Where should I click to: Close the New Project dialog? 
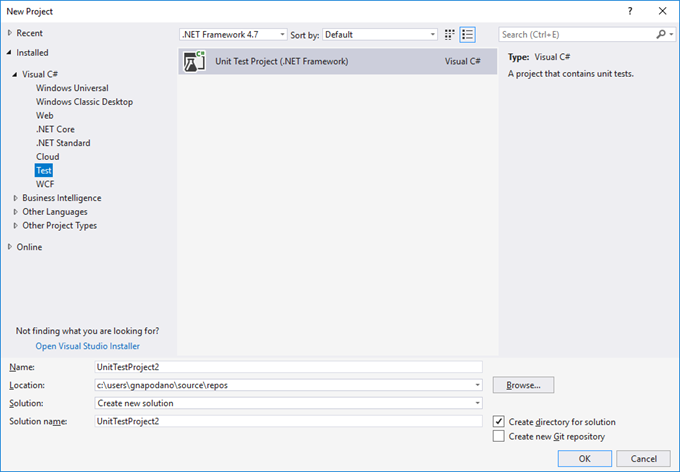coord(662,11)
